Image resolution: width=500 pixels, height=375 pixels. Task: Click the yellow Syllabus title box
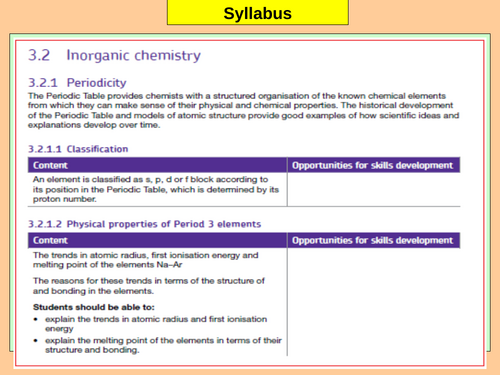(258, 12)
